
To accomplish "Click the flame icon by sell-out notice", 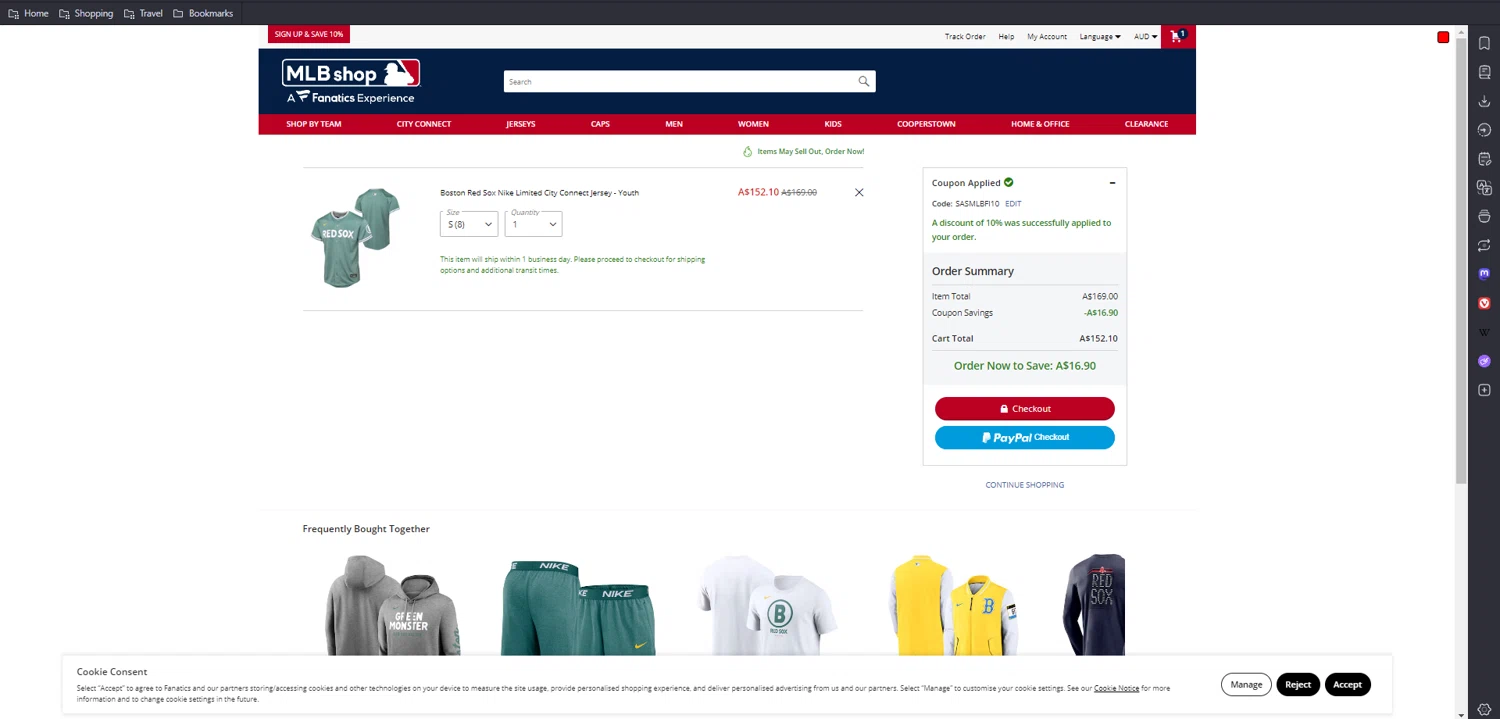I will click(x=747, y=151).
